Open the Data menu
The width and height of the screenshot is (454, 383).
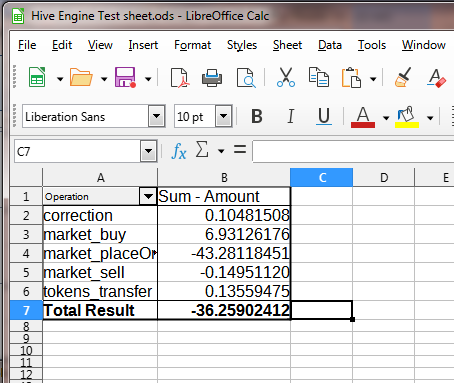pos(330,45)
